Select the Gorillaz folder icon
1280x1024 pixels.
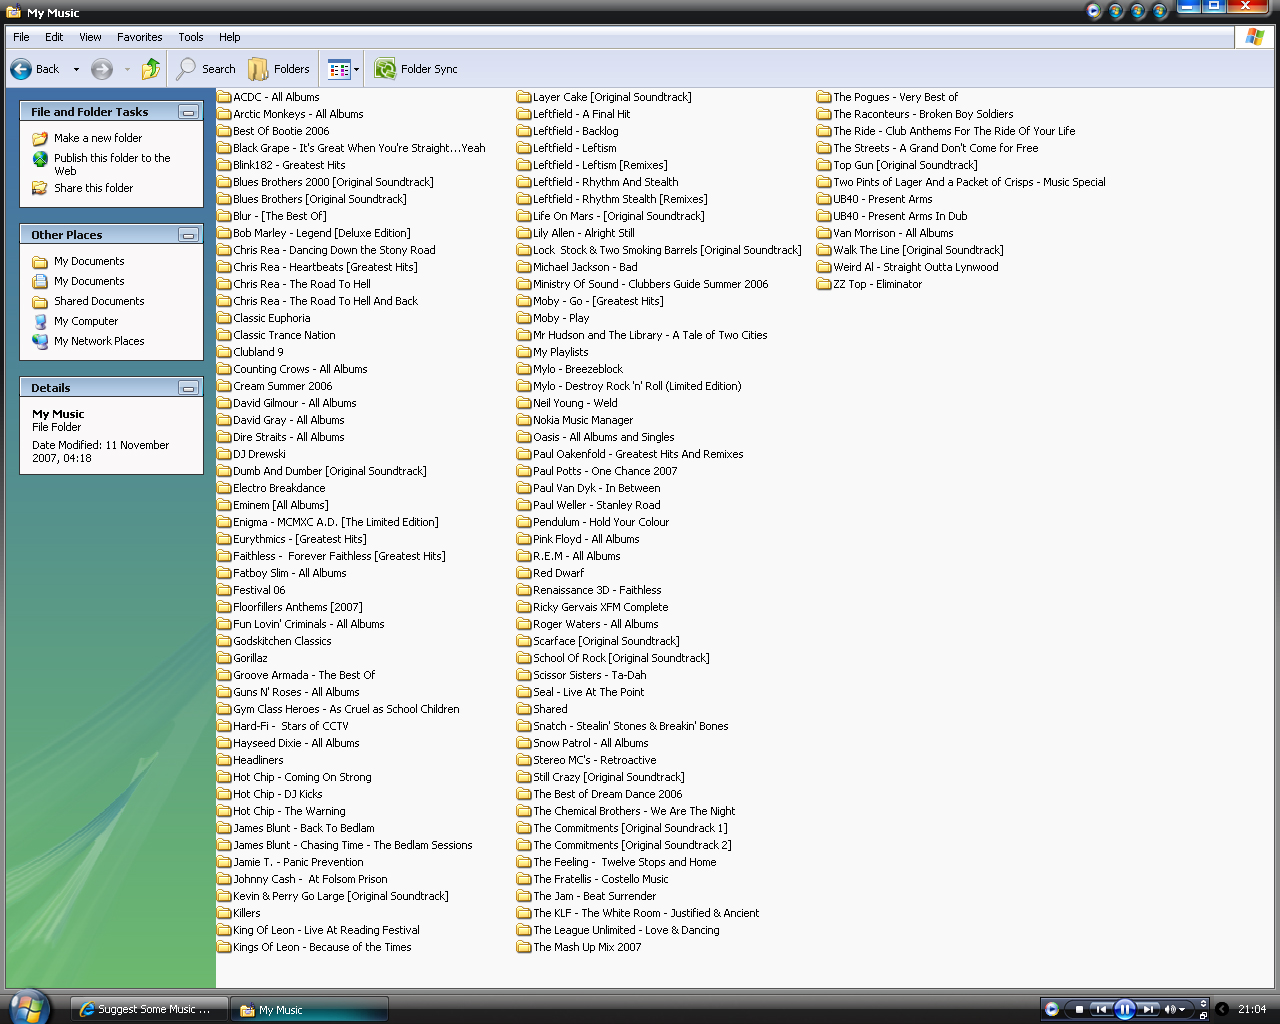(224, 658)
